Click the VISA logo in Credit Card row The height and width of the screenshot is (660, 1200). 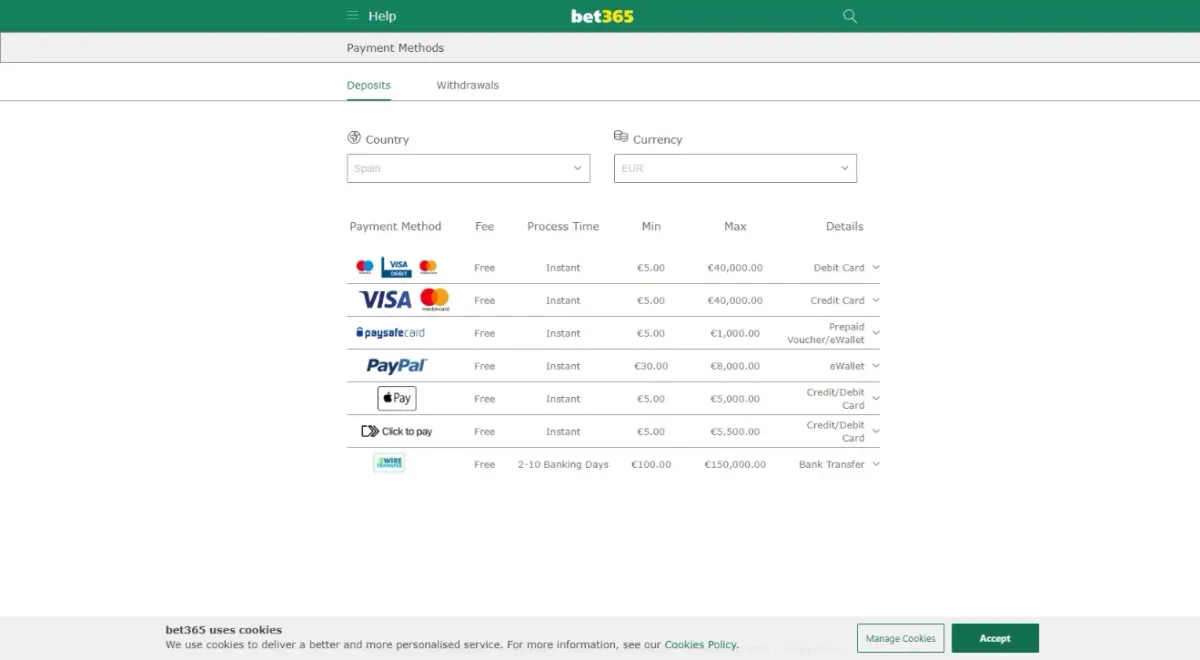point(385,300)
